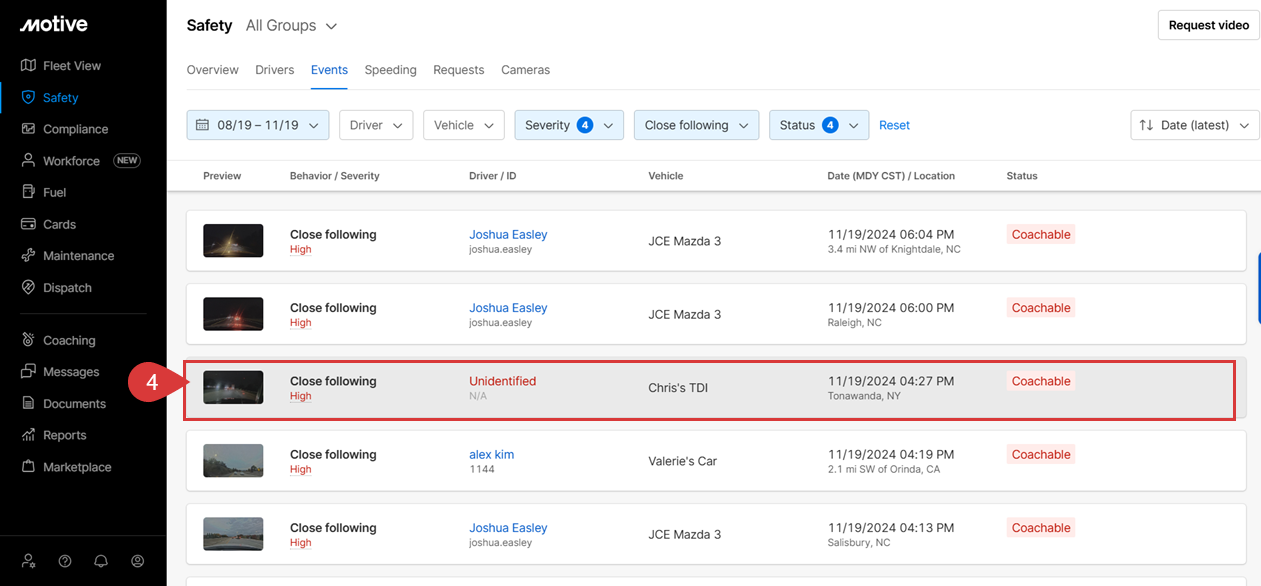Switch to the Cameras tab
Image resolution: width=1261 pixels, height=586 pixels.
(x=525, y=70)
